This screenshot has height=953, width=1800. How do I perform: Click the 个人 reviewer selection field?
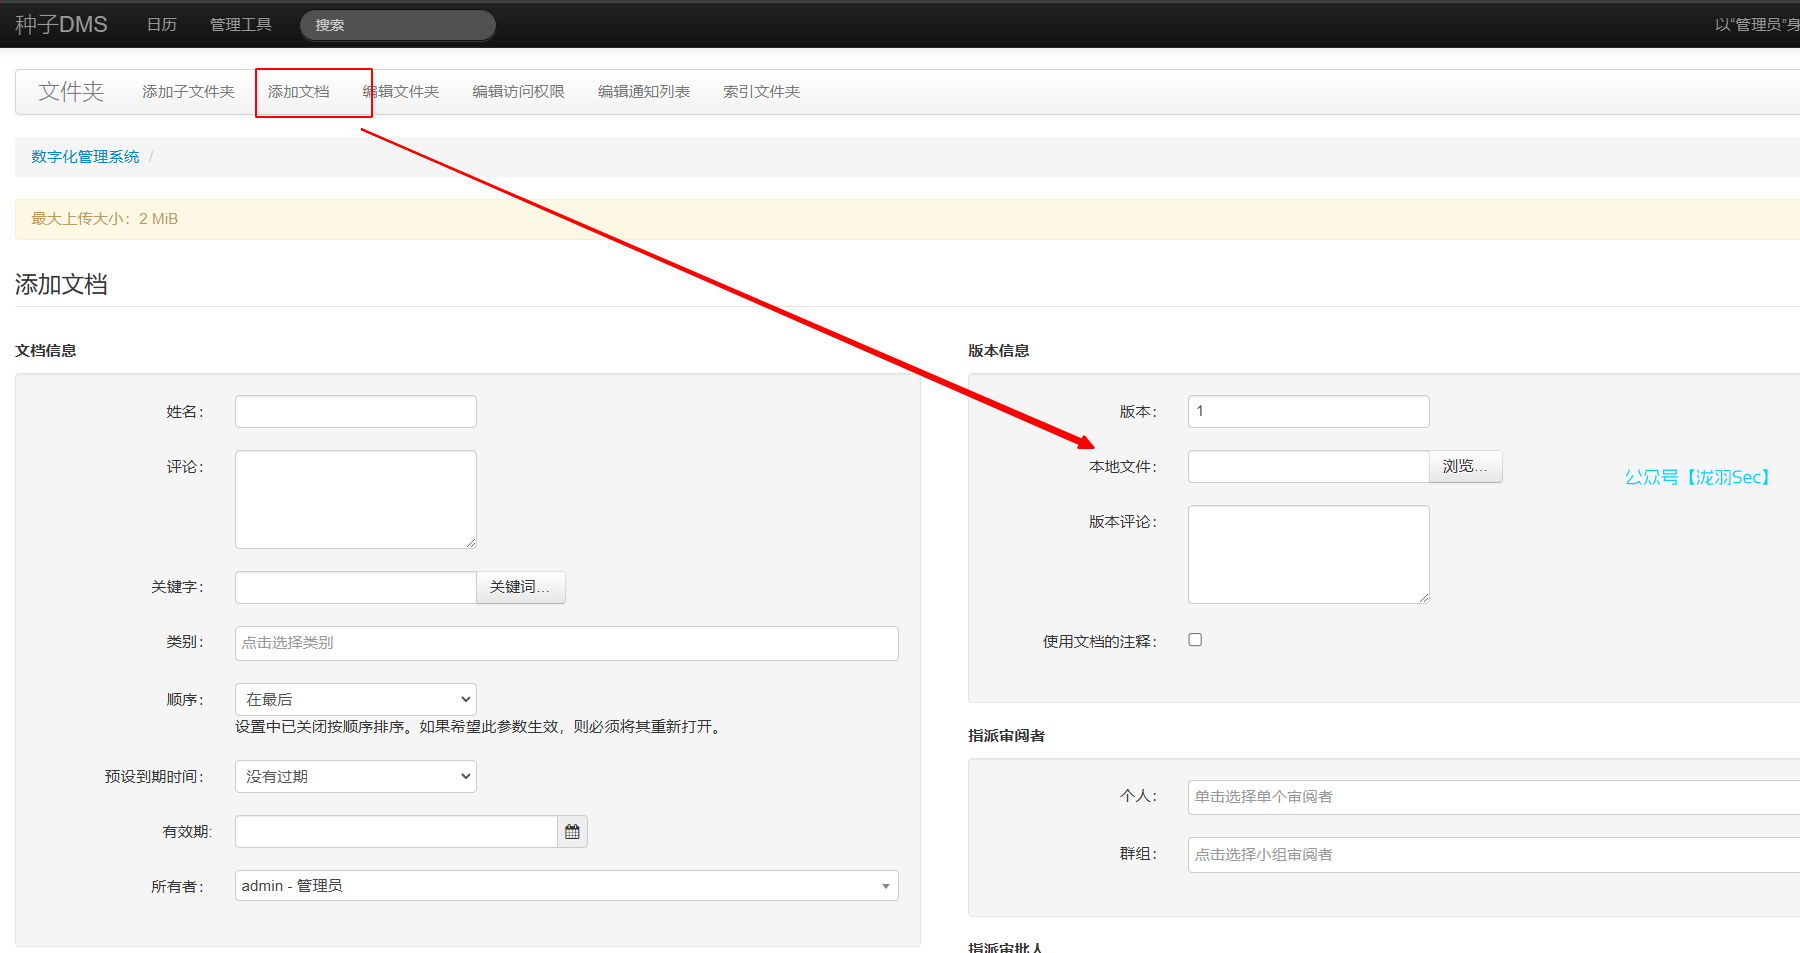pos(1490,797)
